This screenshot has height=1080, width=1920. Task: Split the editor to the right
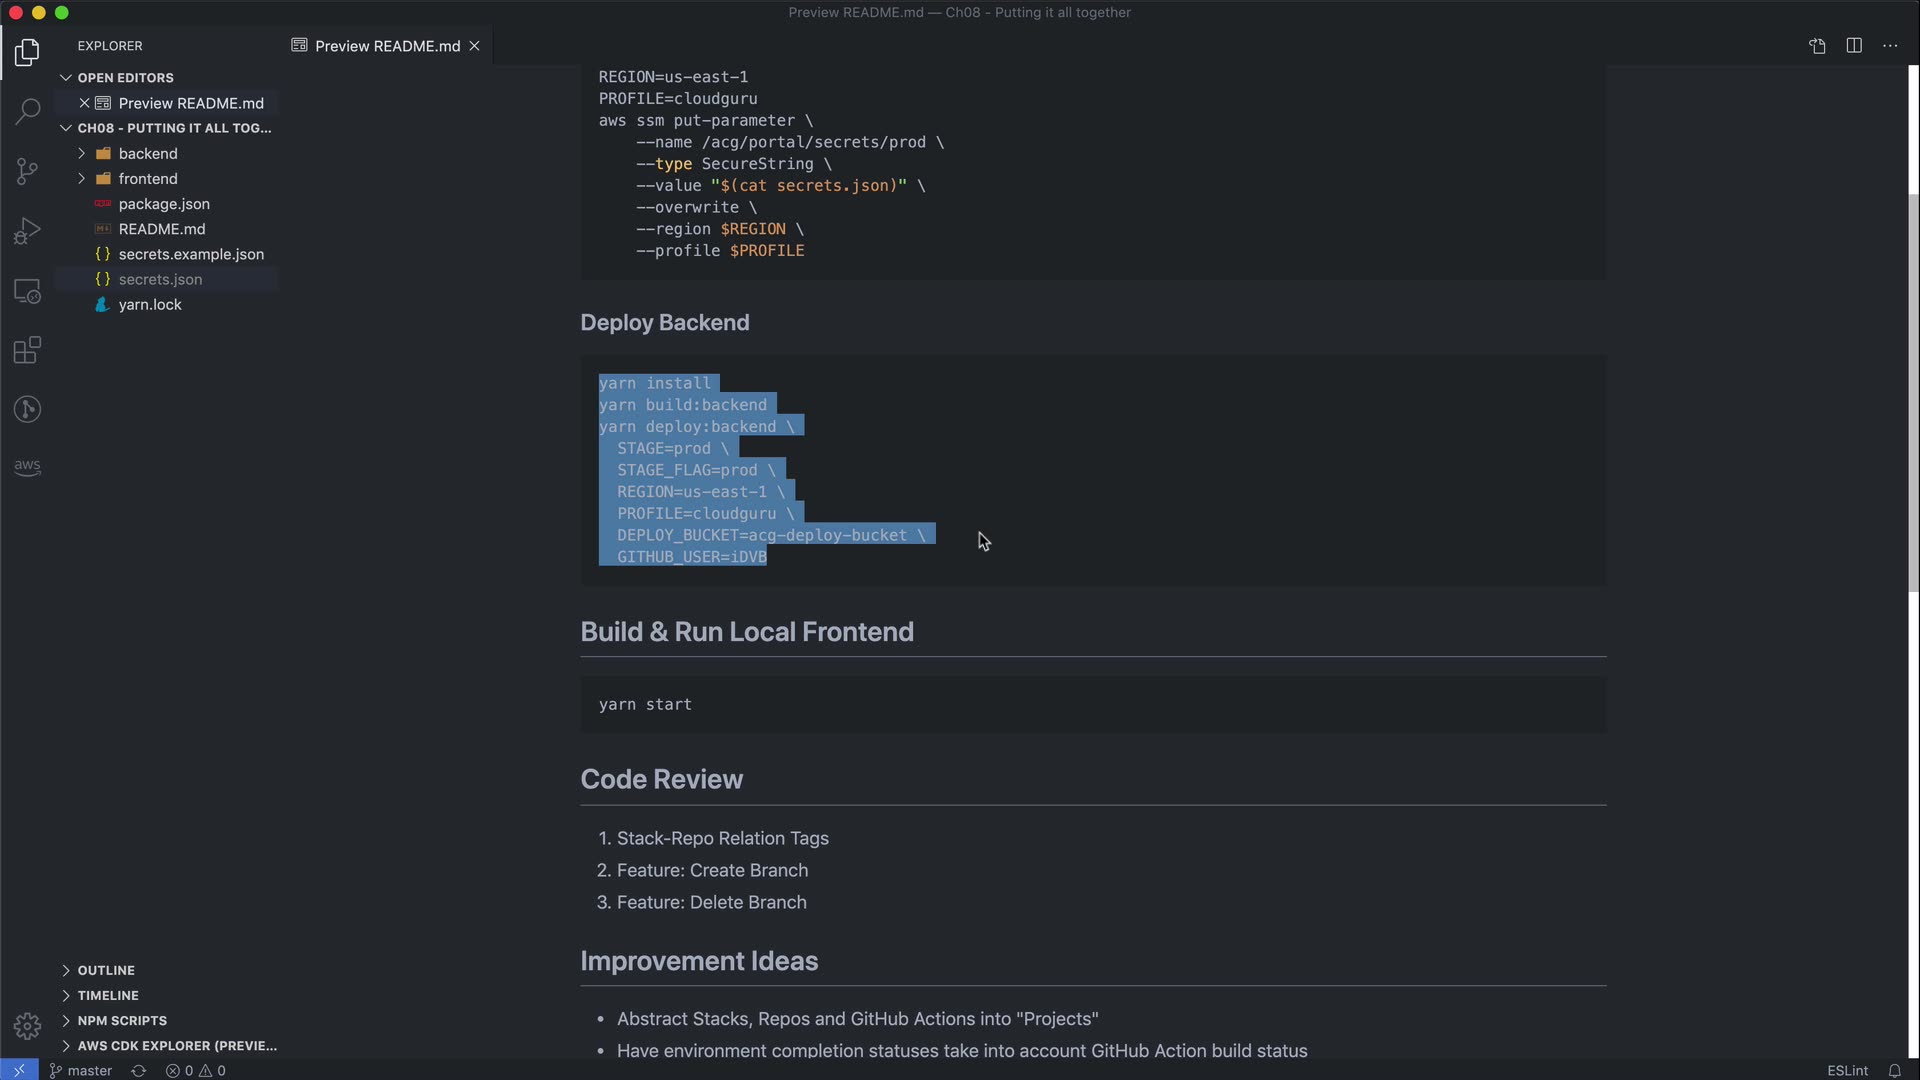(x=1854, y=46)
